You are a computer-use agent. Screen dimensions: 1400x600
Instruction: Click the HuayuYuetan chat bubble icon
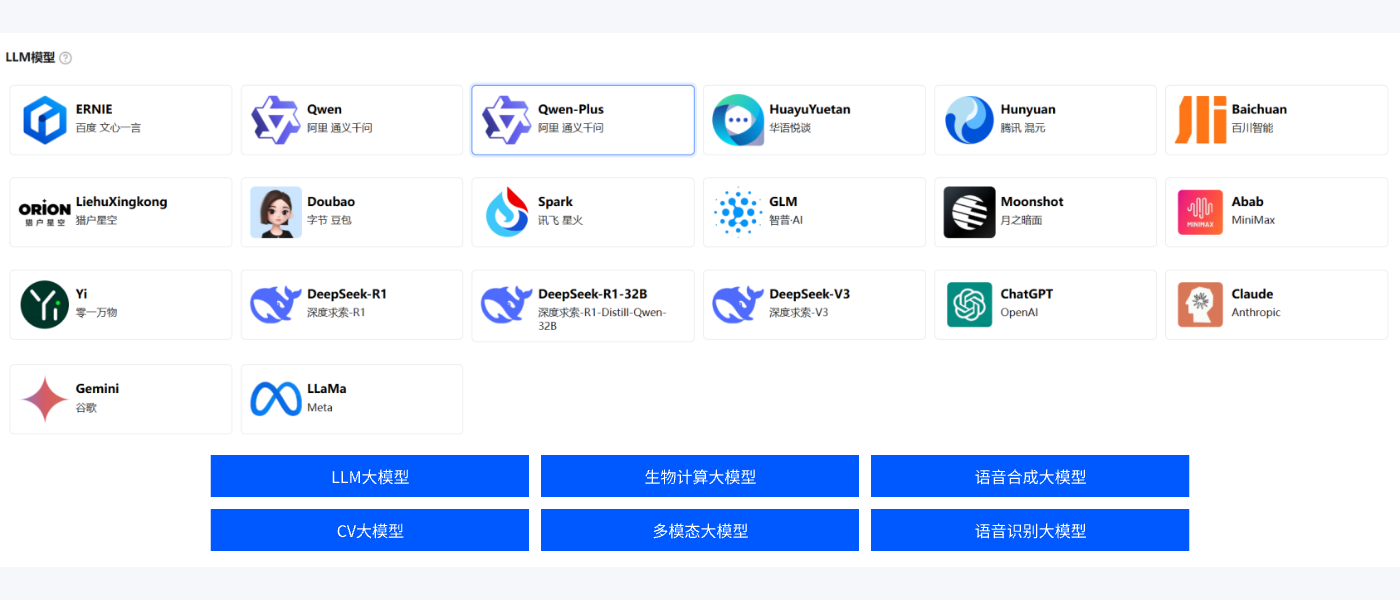(738, 120)
